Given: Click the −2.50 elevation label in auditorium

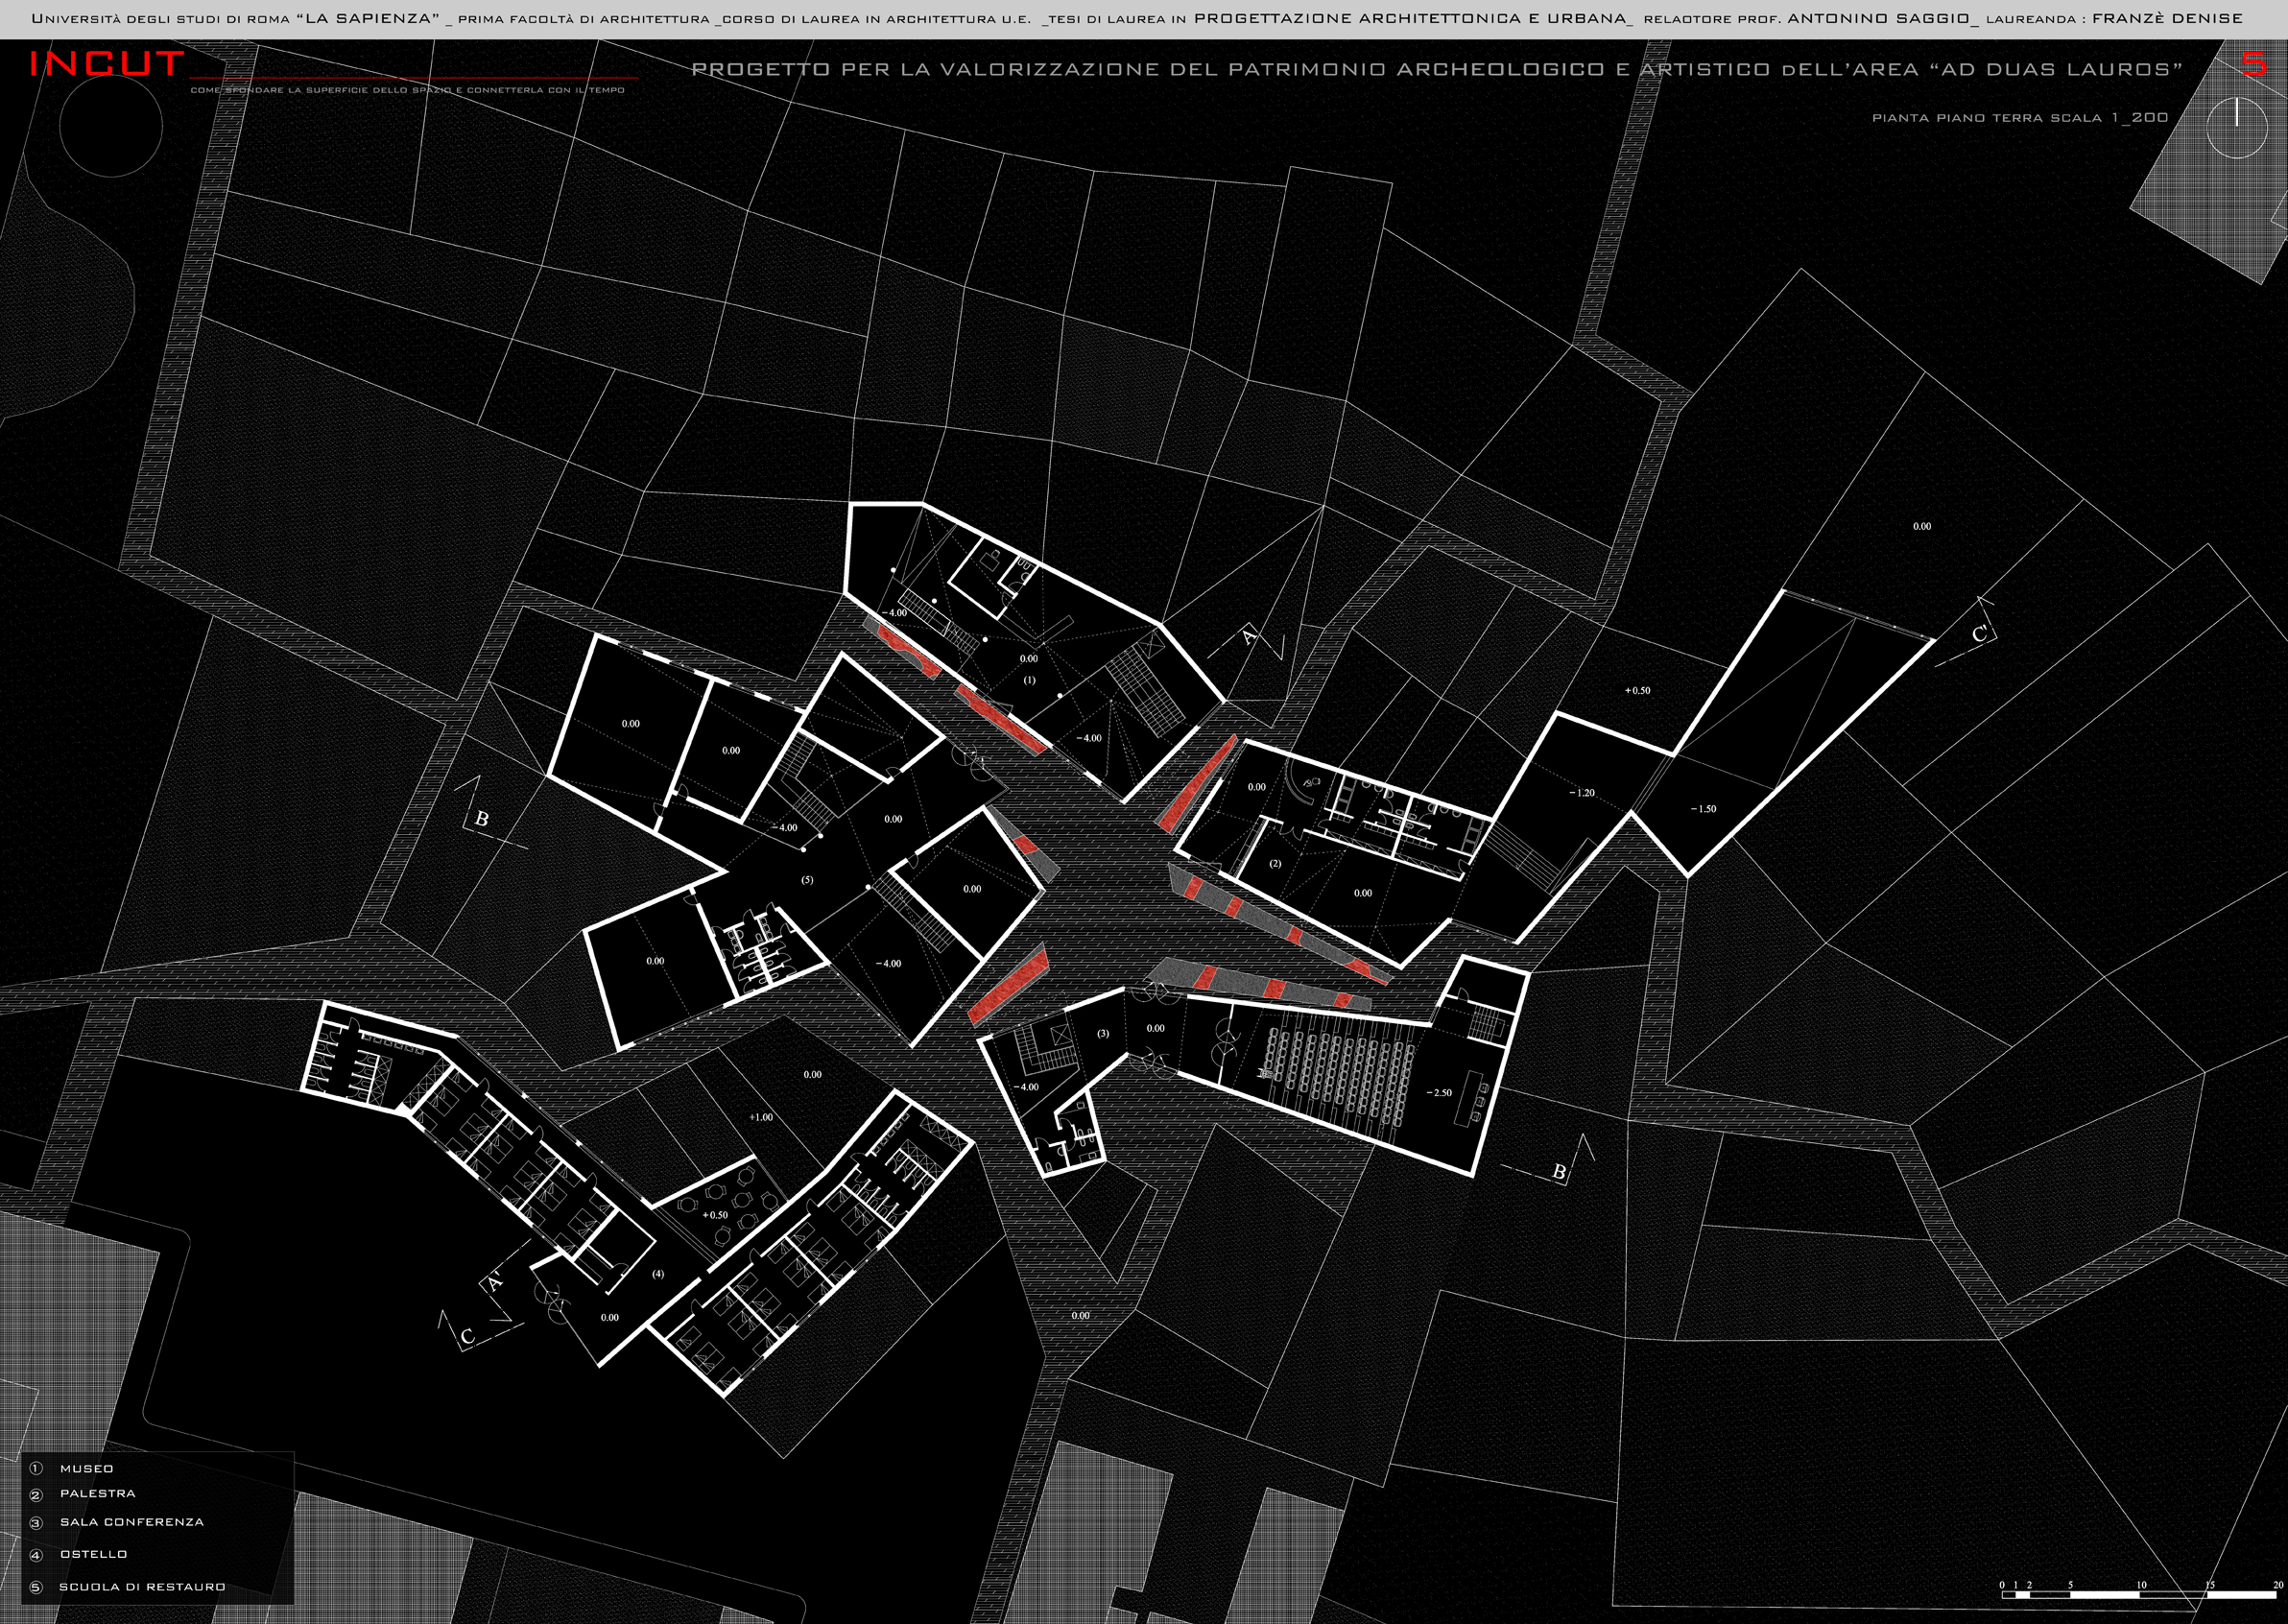Looking at the screenshot, I should [1438, 1092].
